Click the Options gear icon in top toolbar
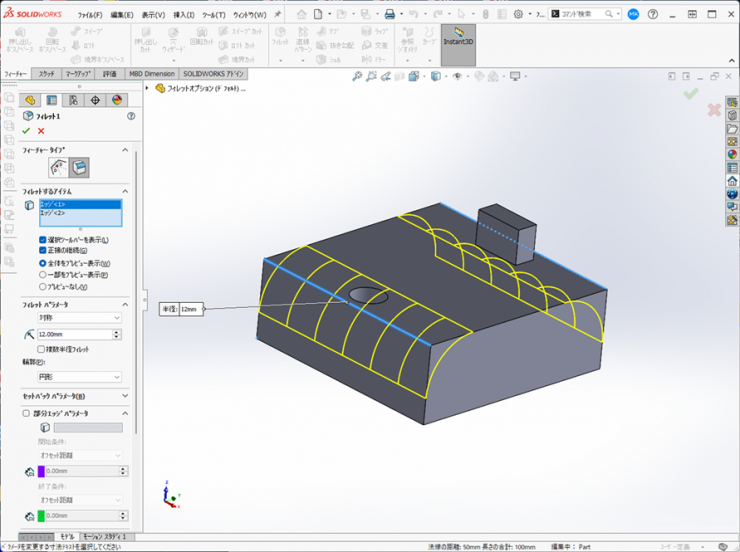740x552 pixels. [x=518, y=14]
